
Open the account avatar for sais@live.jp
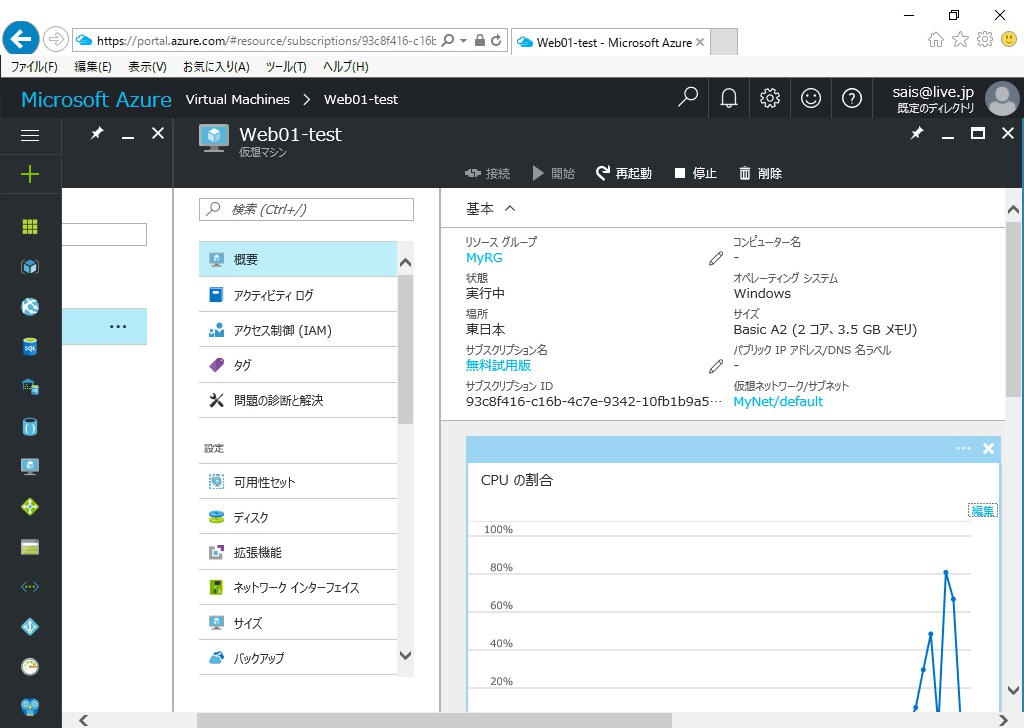(1001, 99)
